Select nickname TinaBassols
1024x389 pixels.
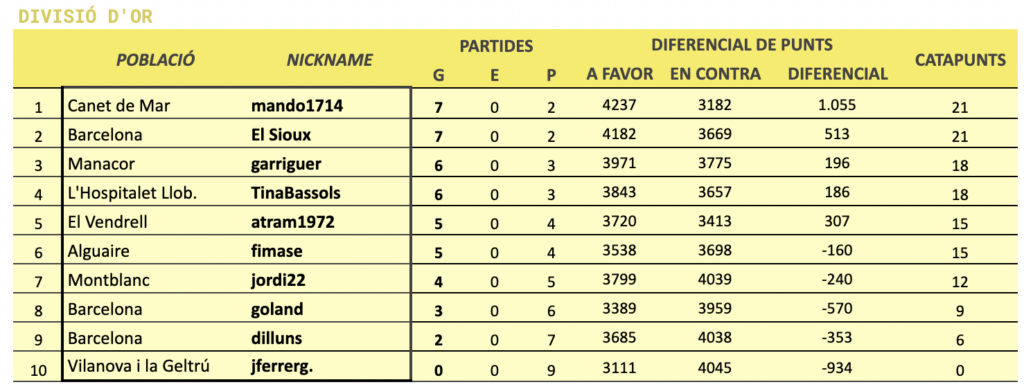(296, 193)
